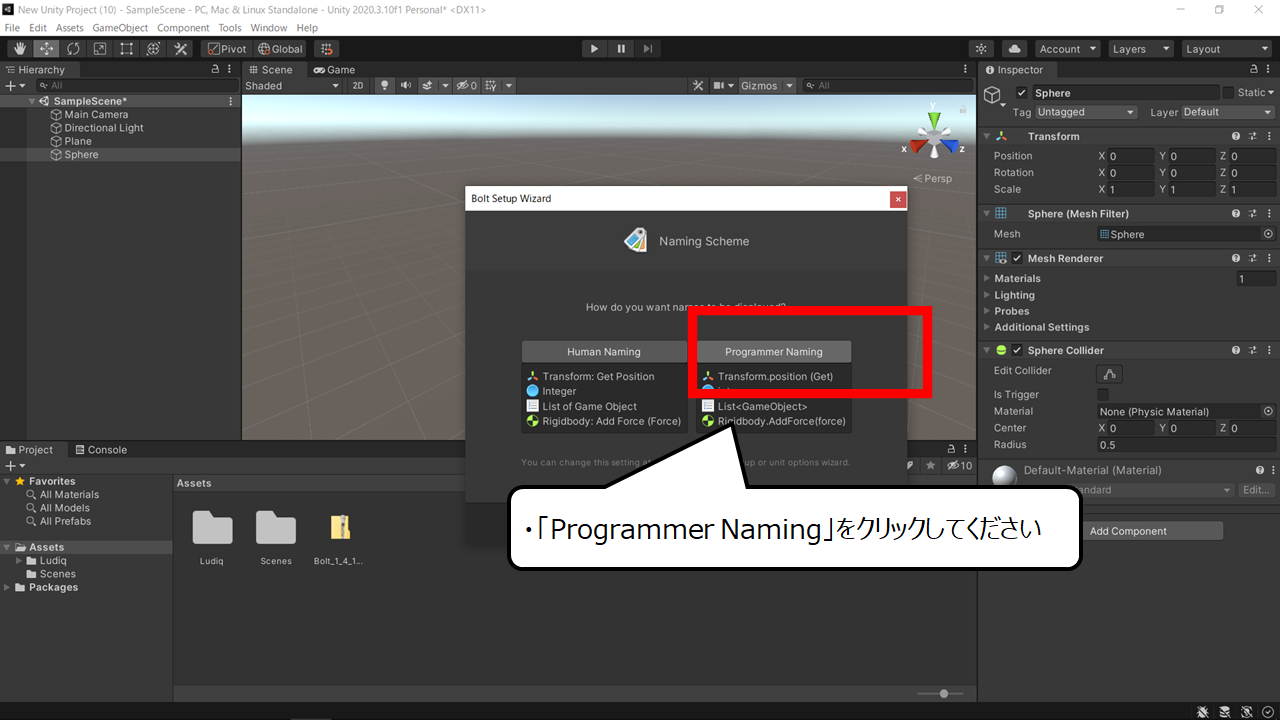Open the Tag Untagged dropdown
This screenshot has width=1280, height=720.
(1085, 112)
